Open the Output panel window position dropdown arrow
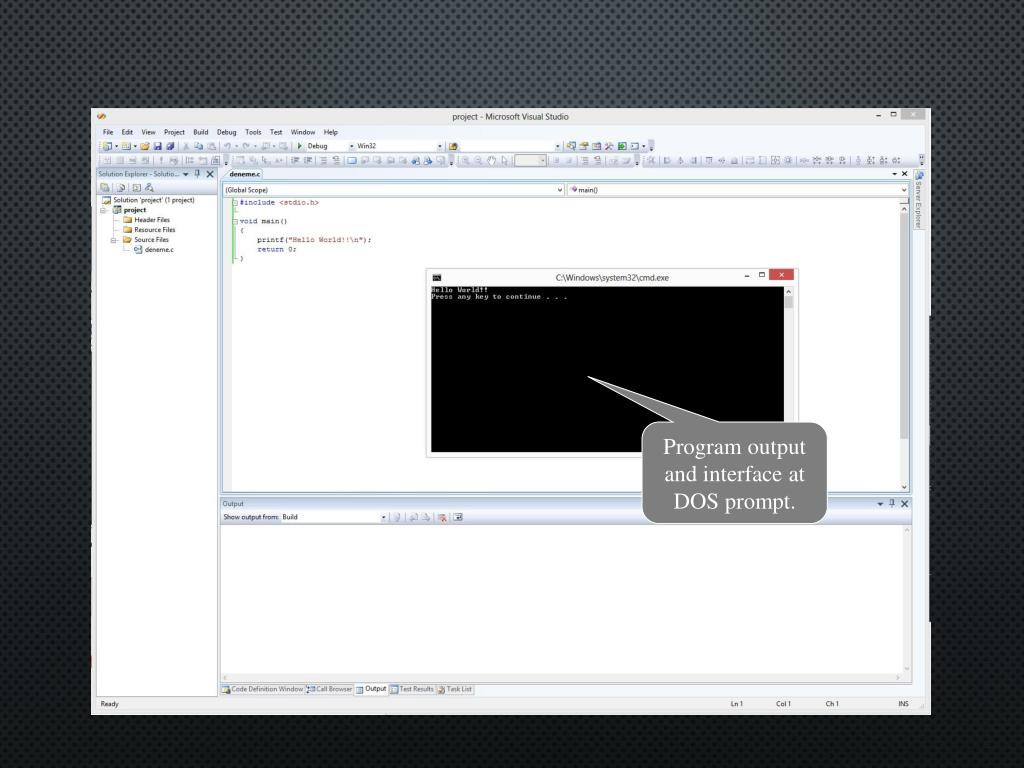Image resolution: width=1024 pixels, height=768 pixels. (880, 504)
